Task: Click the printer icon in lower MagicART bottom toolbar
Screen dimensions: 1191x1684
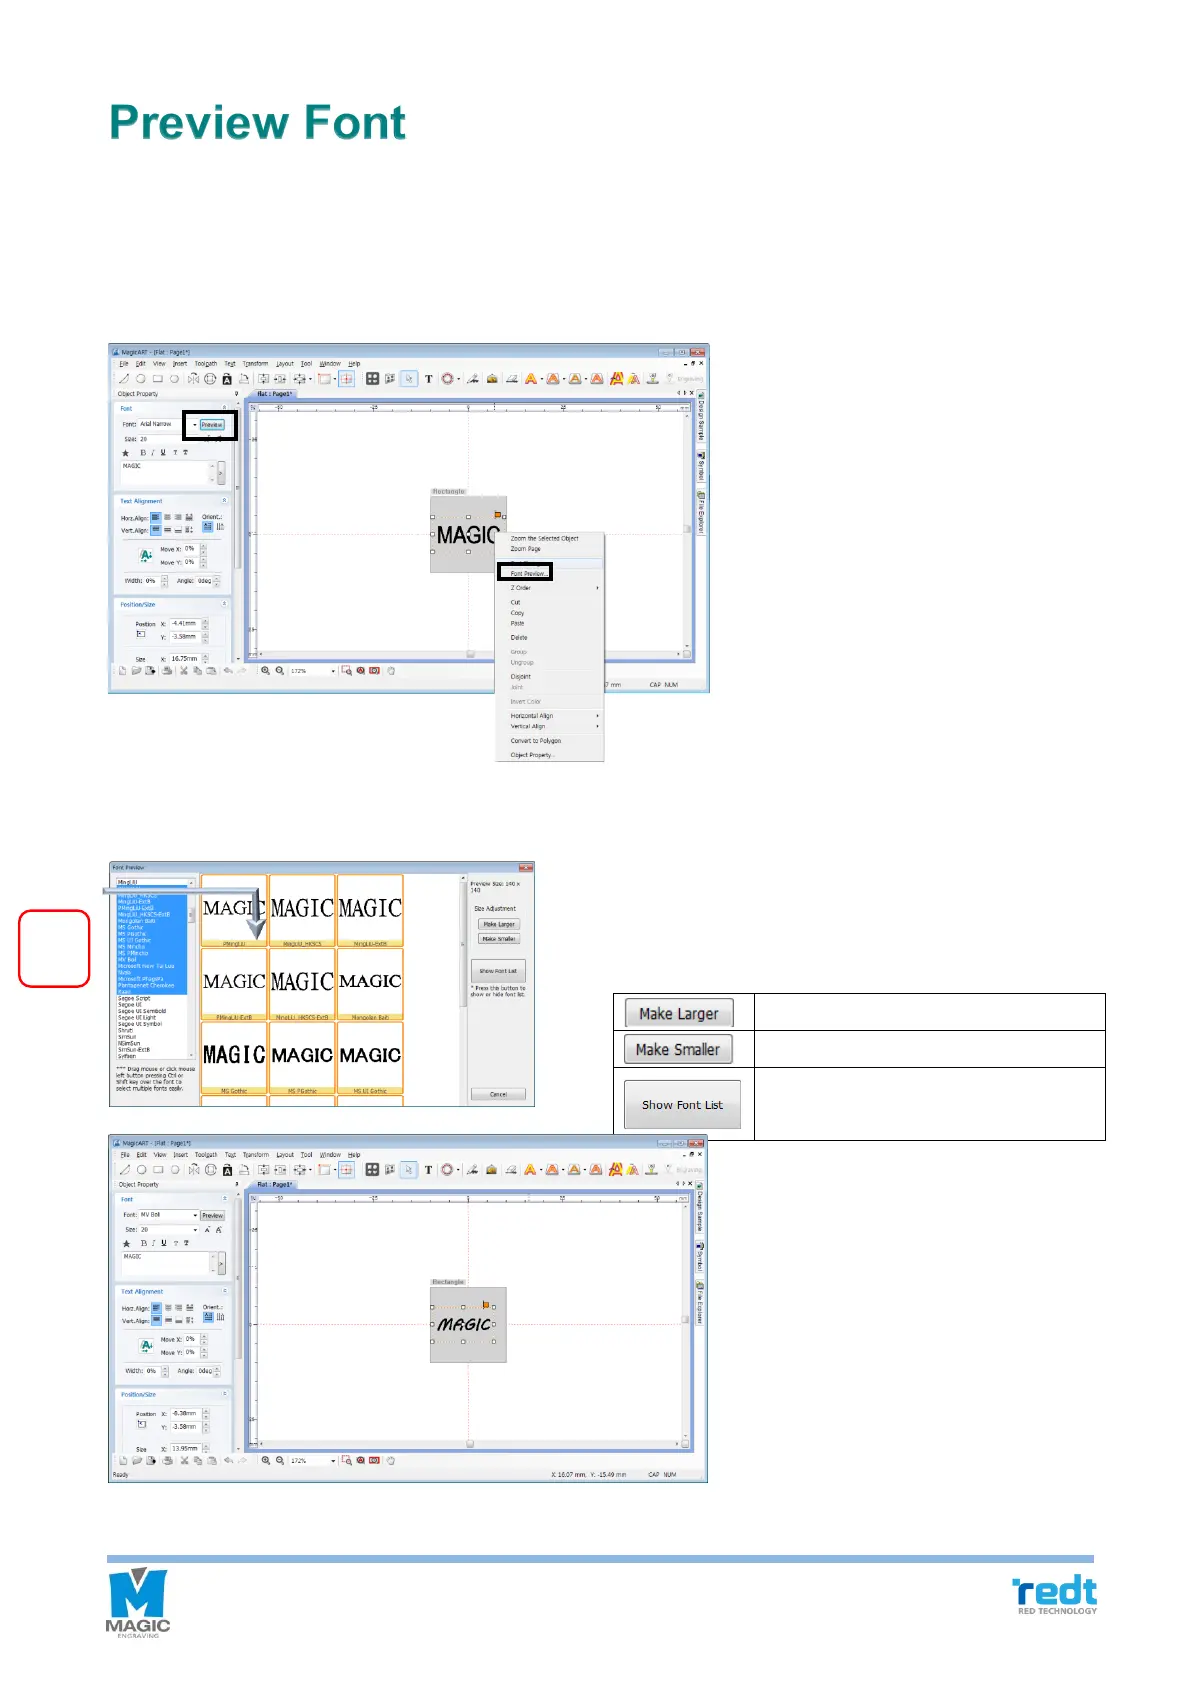Action: click(x=167, y=1461)
